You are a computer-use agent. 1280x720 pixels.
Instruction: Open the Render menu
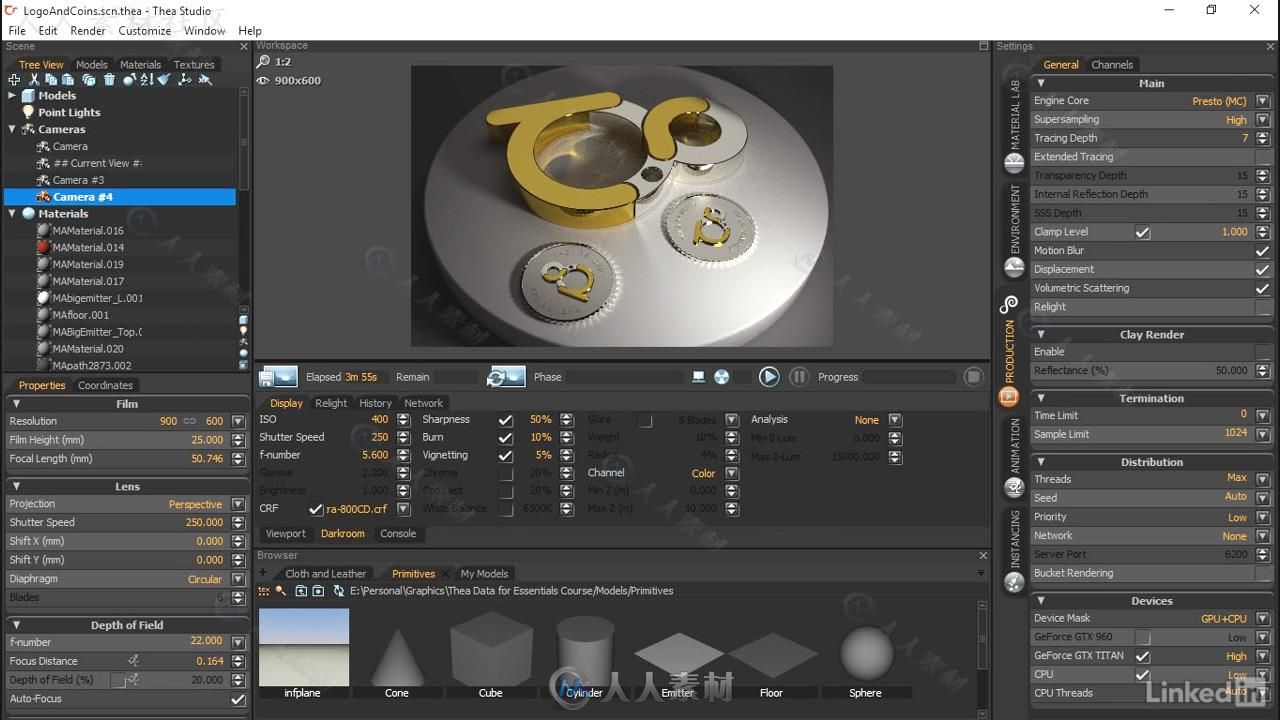[88, 30]
